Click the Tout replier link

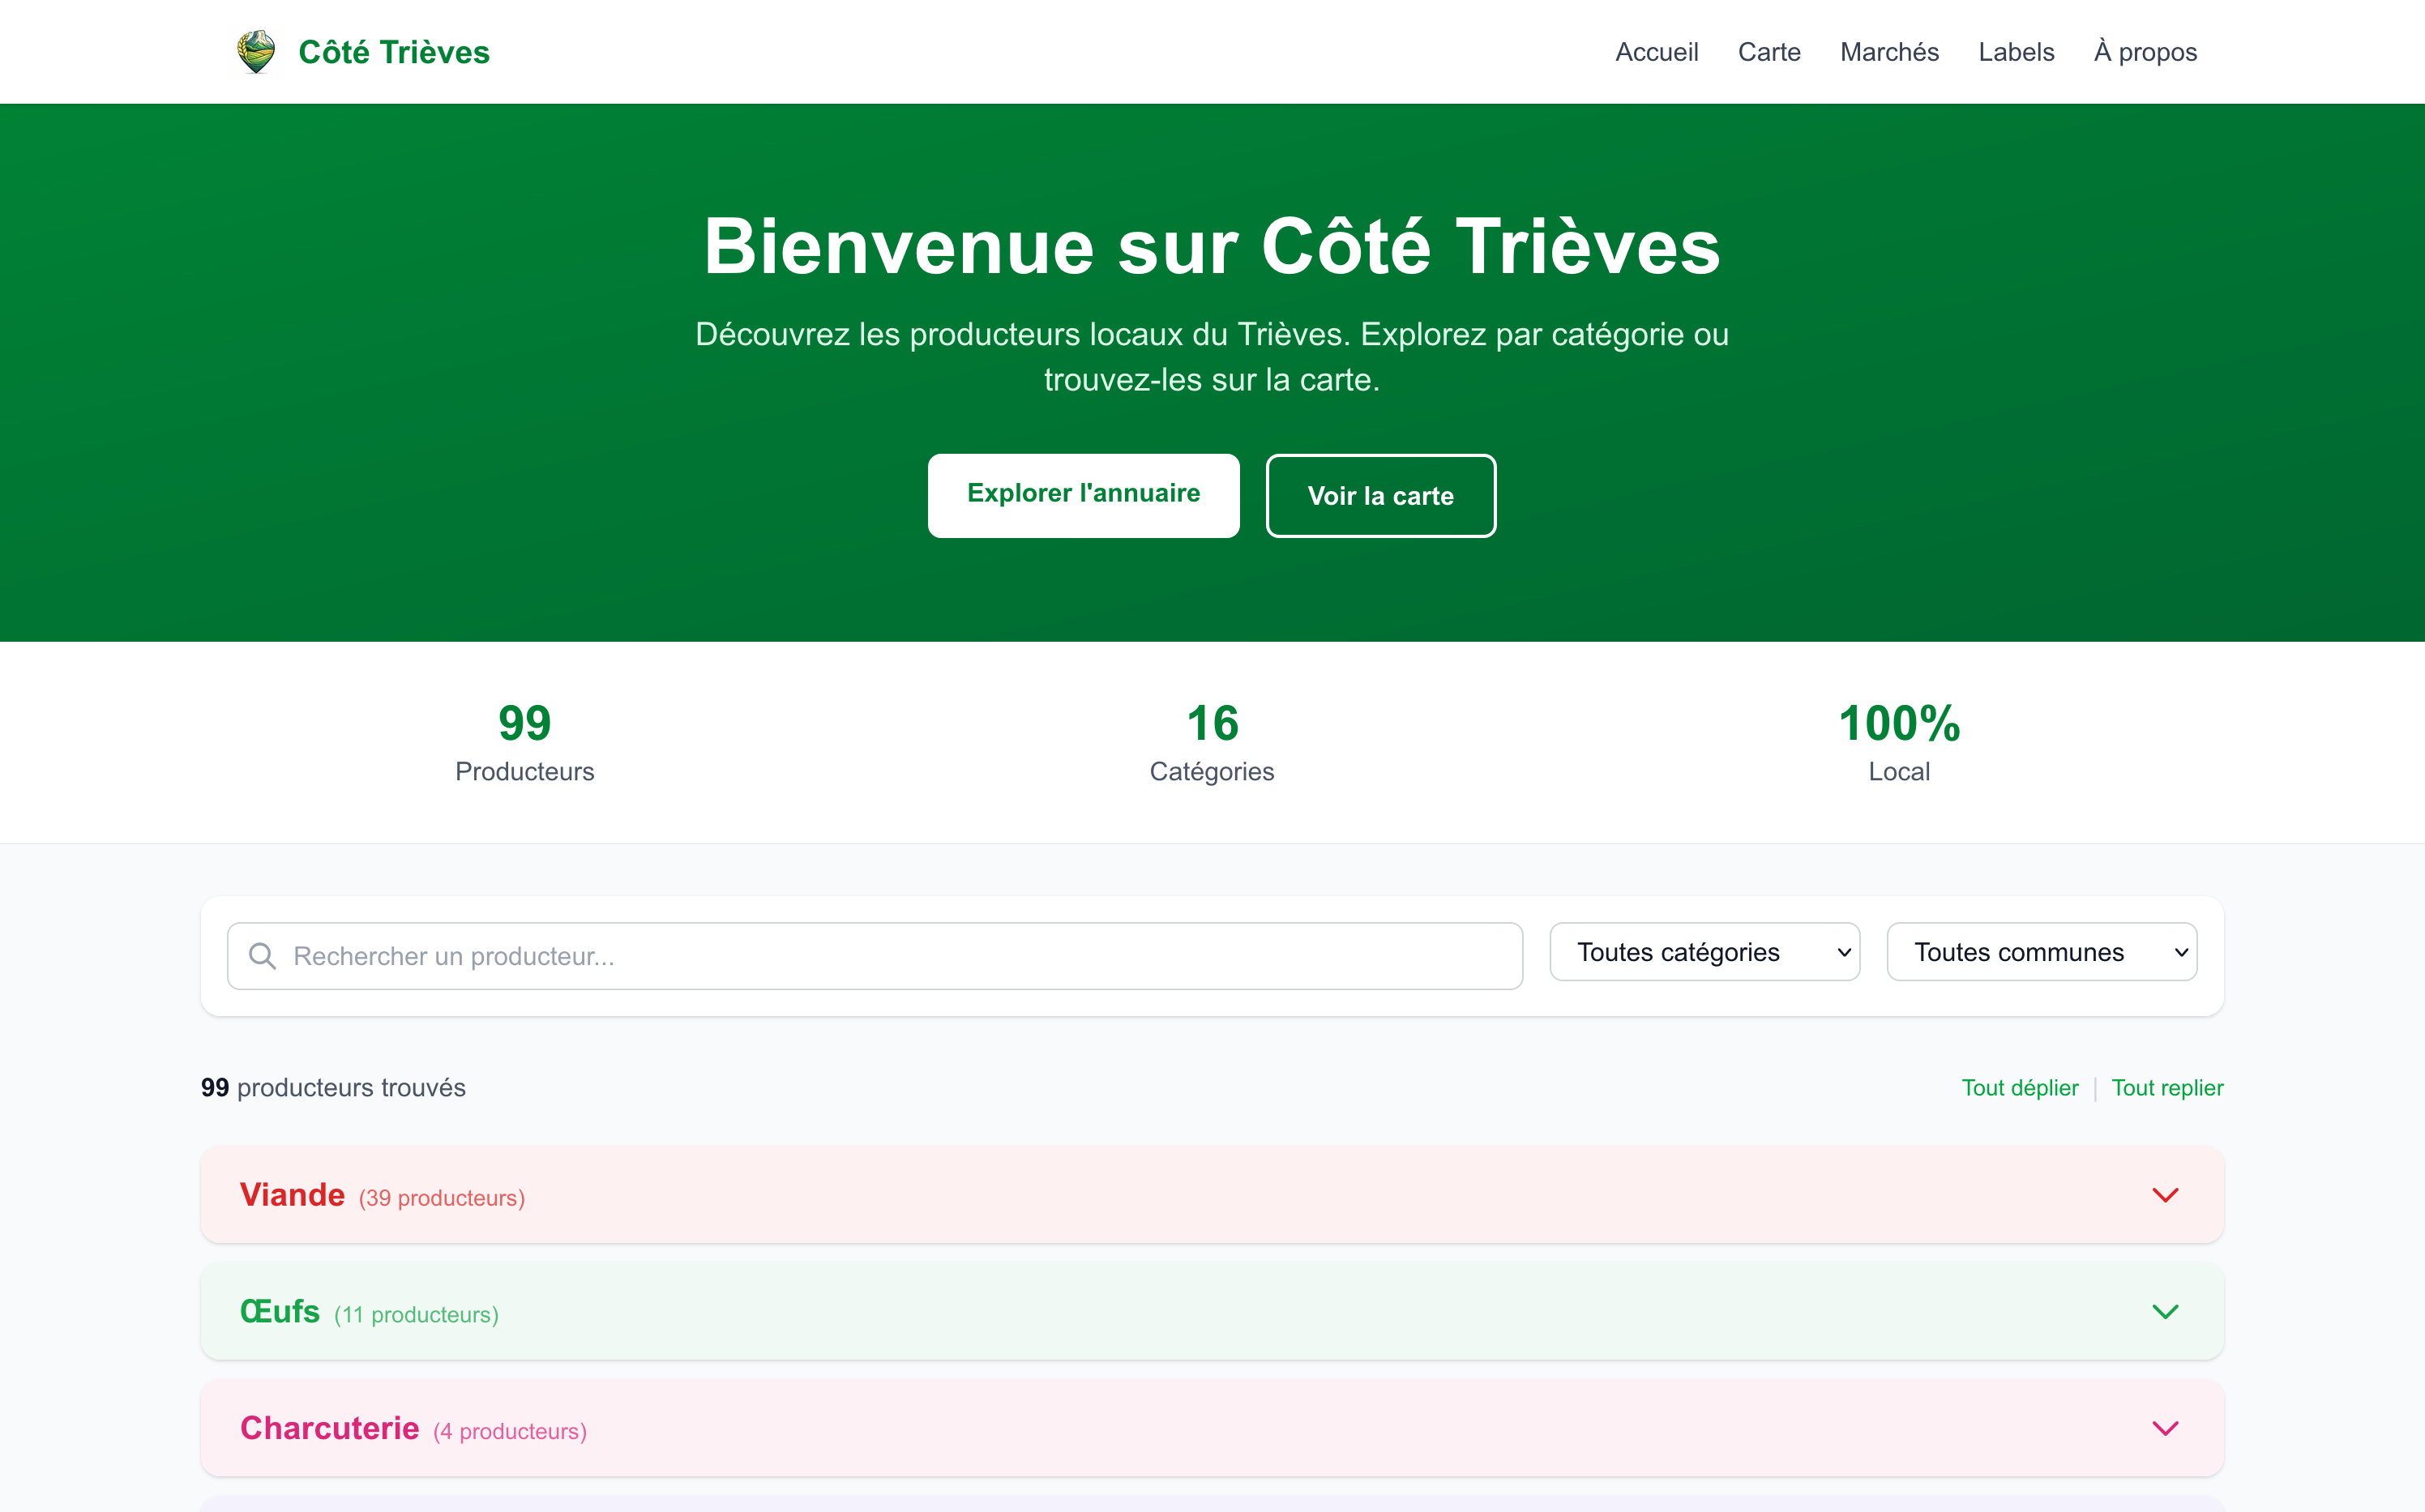coord(2167,1088)
